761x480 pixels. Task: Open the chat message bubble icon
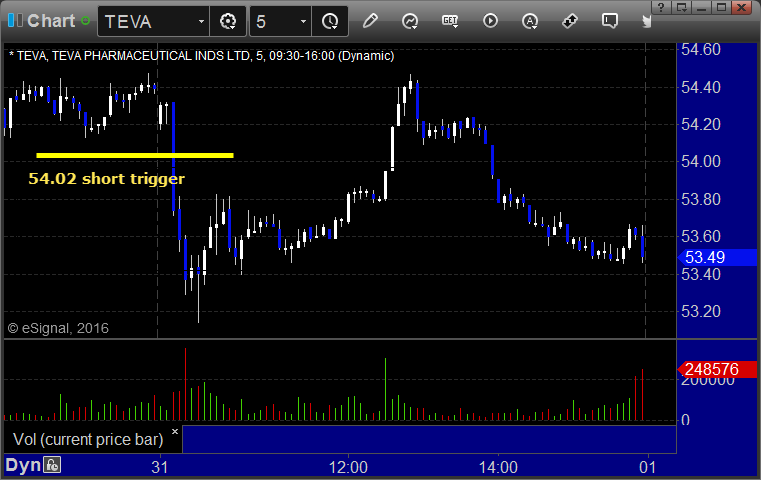pos(610,21)
